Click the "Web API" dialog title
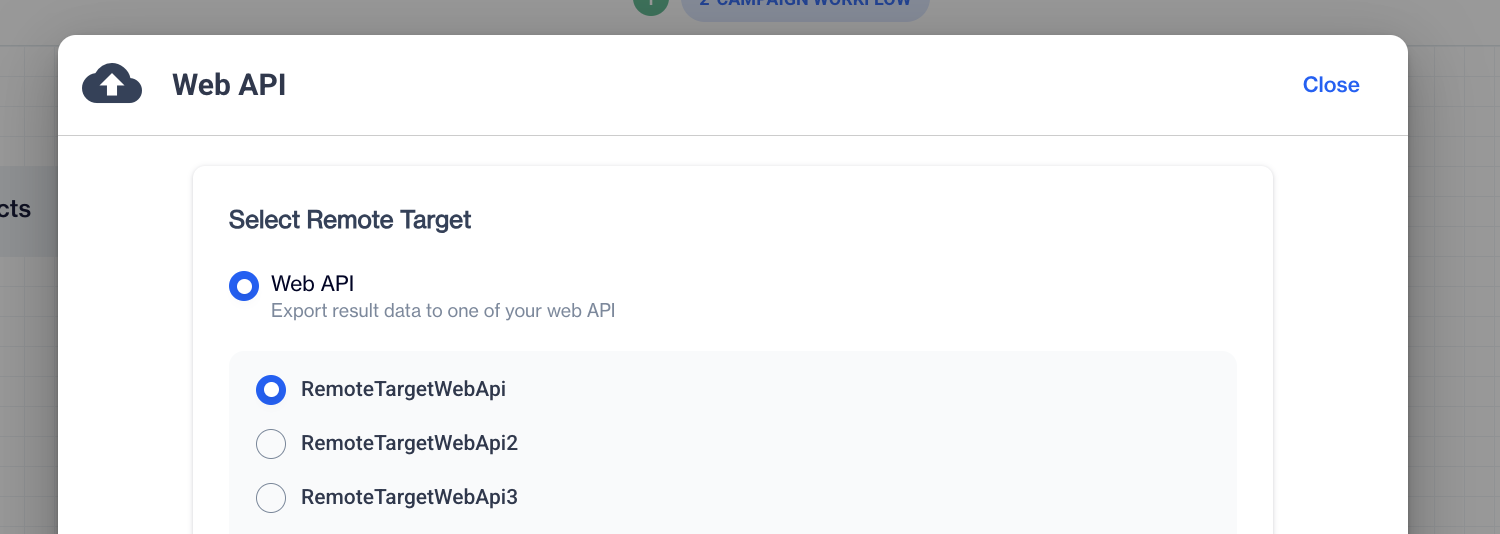Image resolution: width=1500 pixels, height=534 pixels. [x=229, y=85]
